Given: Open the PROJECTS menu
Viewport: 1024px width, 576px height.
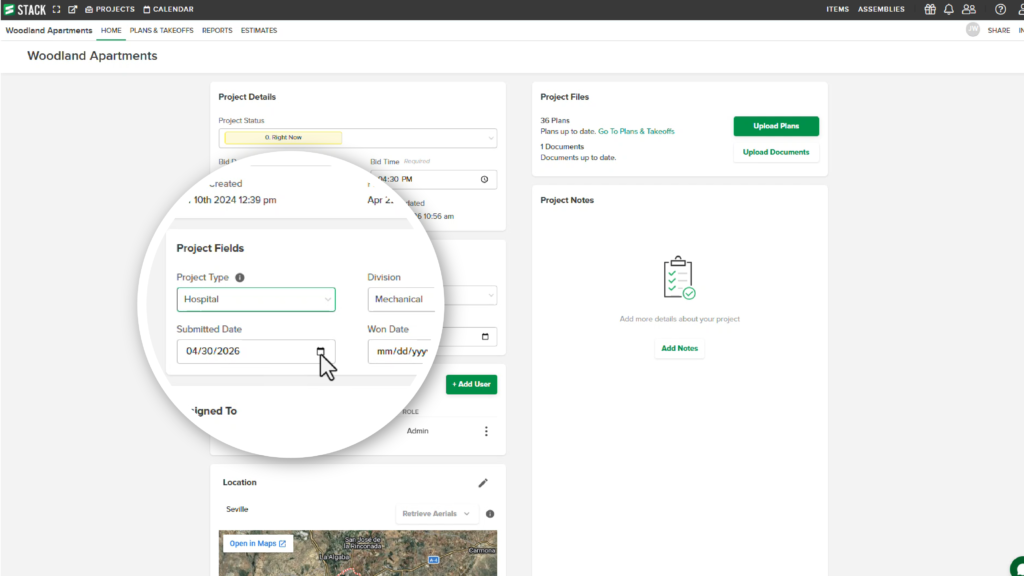Looking at the screenshot, I should 110,10.
